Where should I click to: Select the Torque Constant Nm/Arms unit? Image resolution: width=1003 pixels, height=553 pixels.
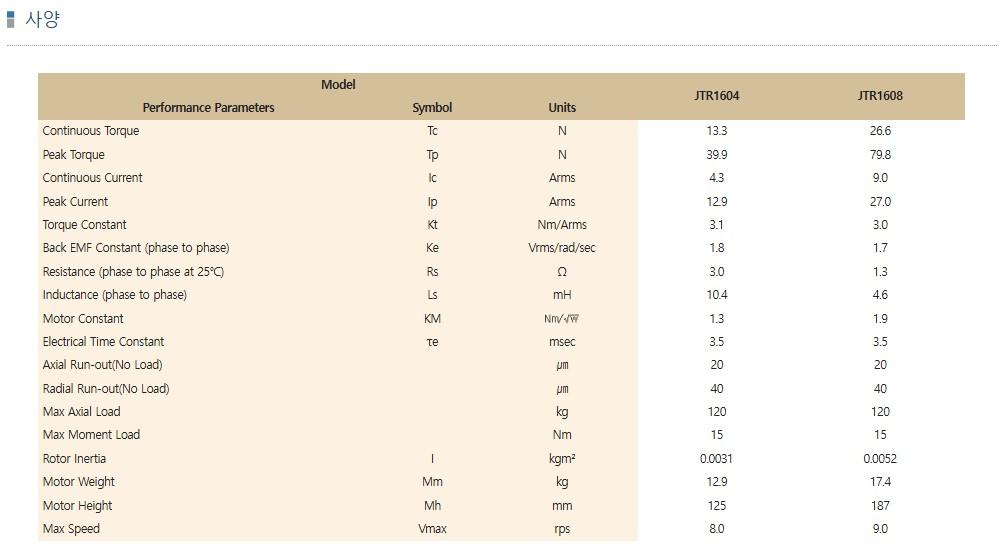point(562,224)
